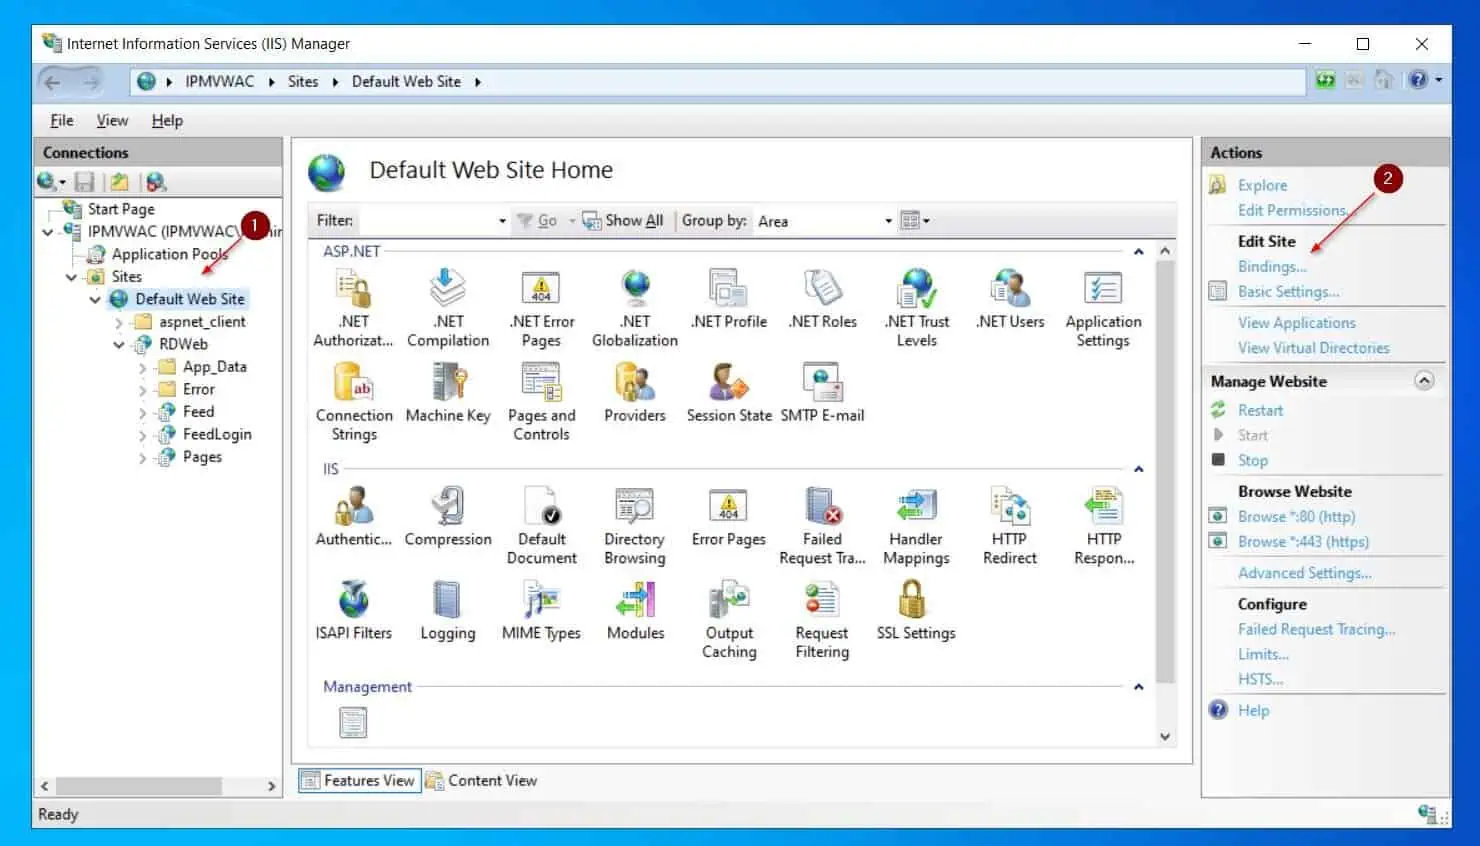Image resolution: width=1480 pixels, height=846 pixels.
Task: Open the Help menu
Action: 167,120
